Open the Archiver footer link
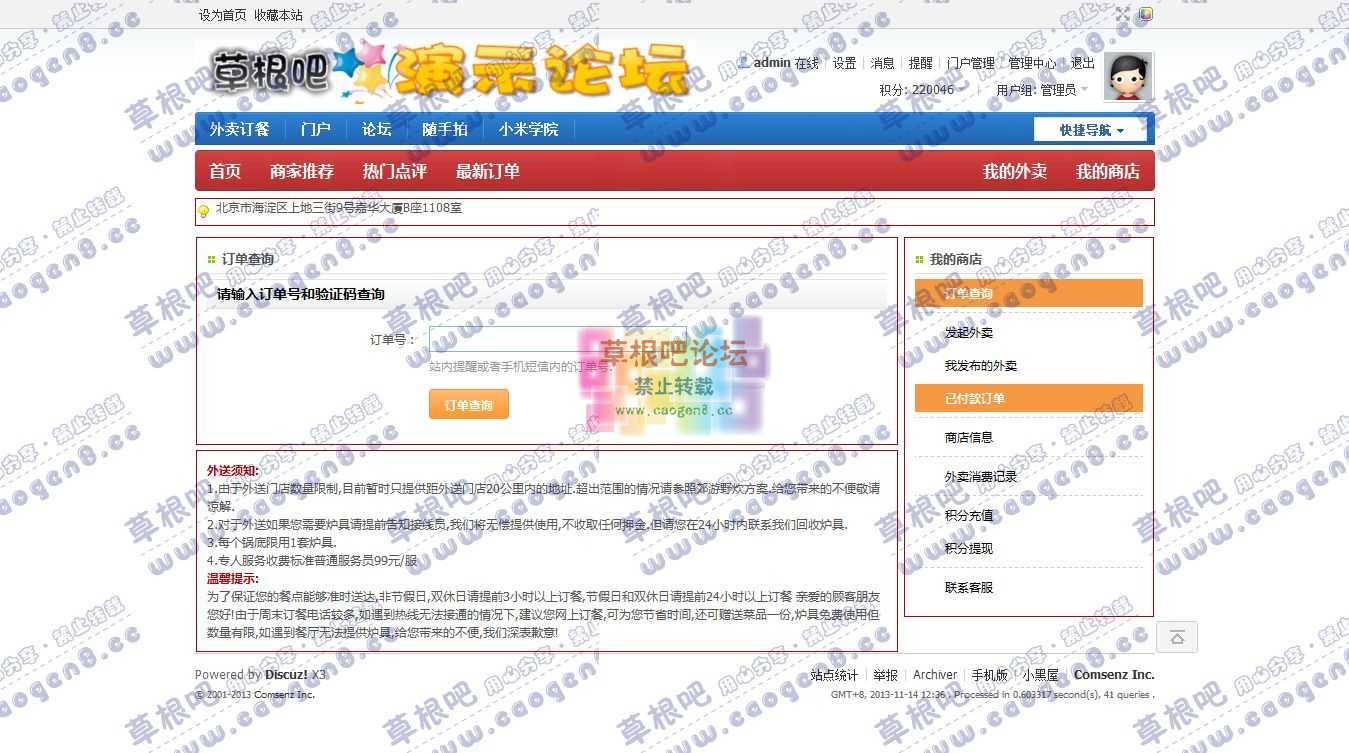The image size is (1349, 753). pyautogui.click(x=935, y=675)
